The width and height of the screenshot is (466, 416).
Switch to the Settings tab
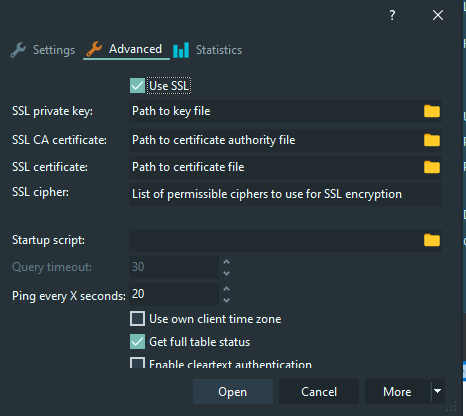(x=43, y=50)
